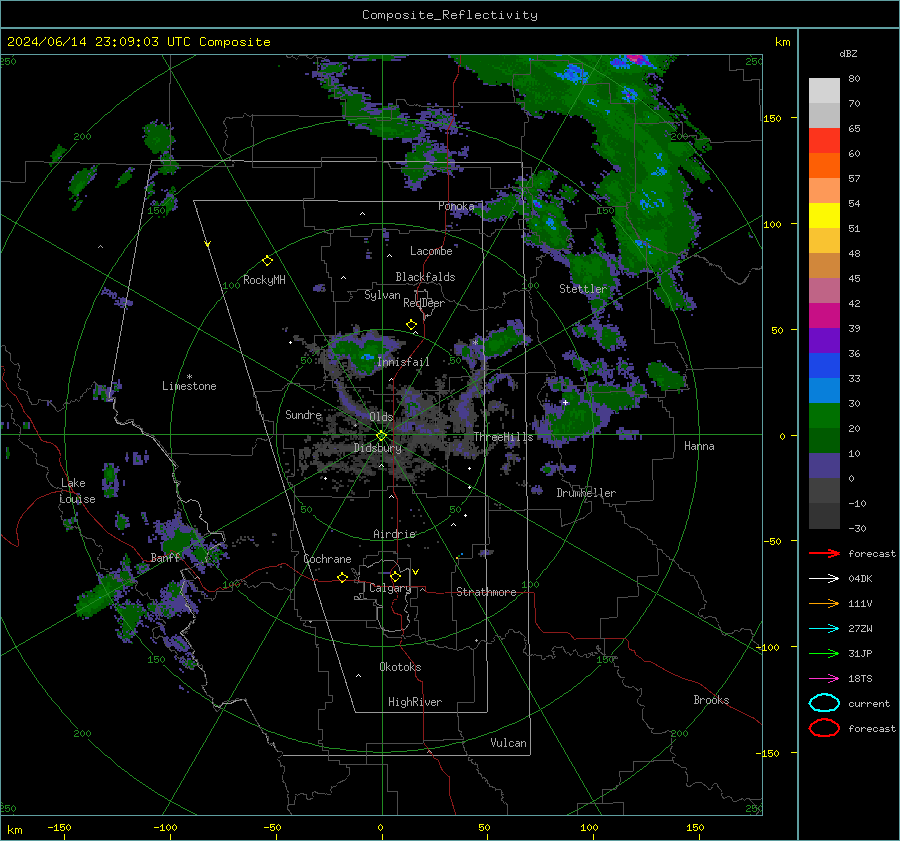Click the km unit label at top right

[x=782, y=42]
